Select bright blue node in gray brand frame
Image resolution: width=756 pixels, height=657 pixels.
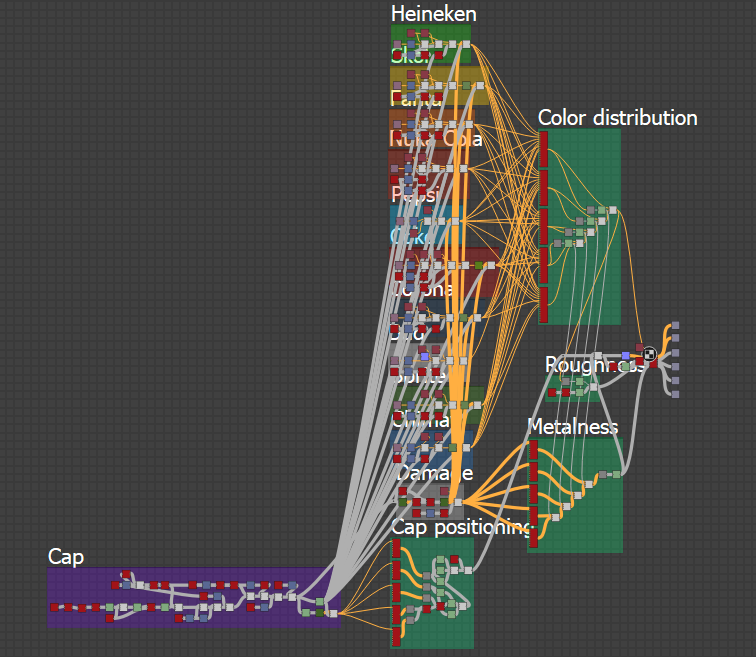[424, 356]
